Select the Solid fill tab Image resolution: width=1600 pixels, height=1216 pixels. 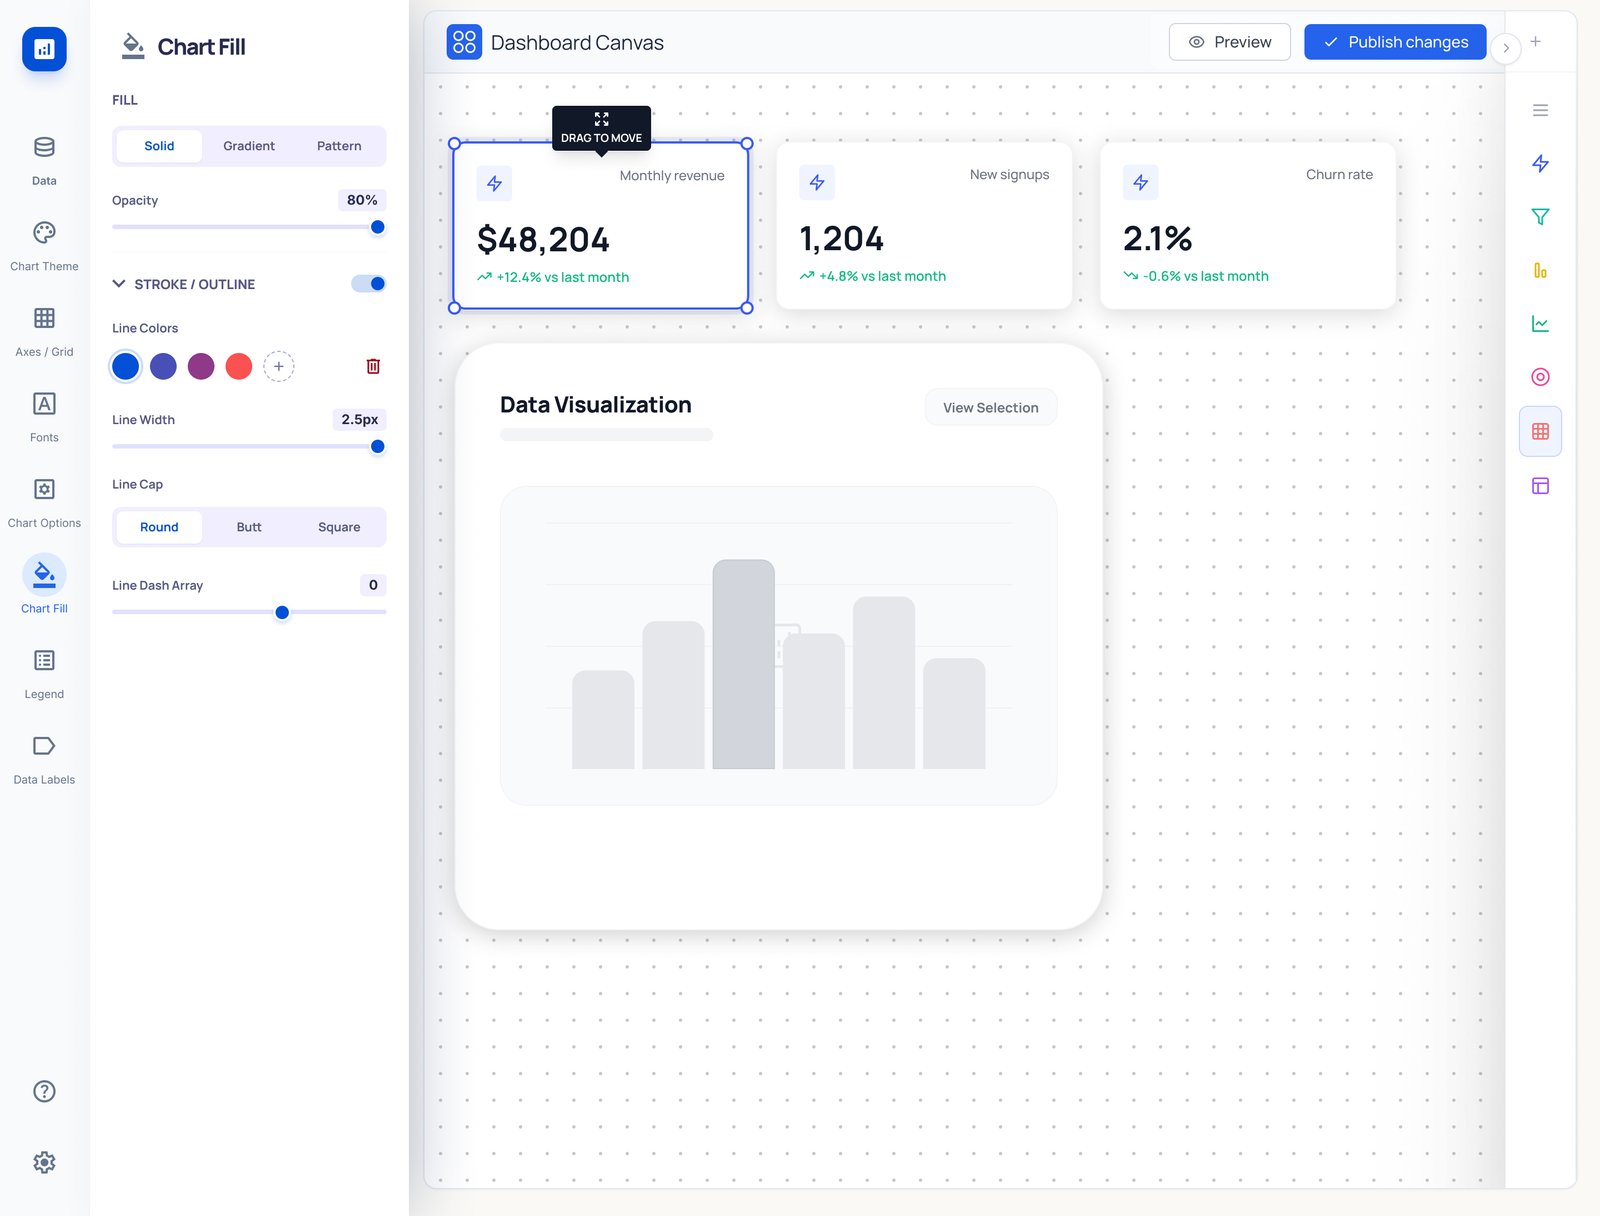click(159, 146)
